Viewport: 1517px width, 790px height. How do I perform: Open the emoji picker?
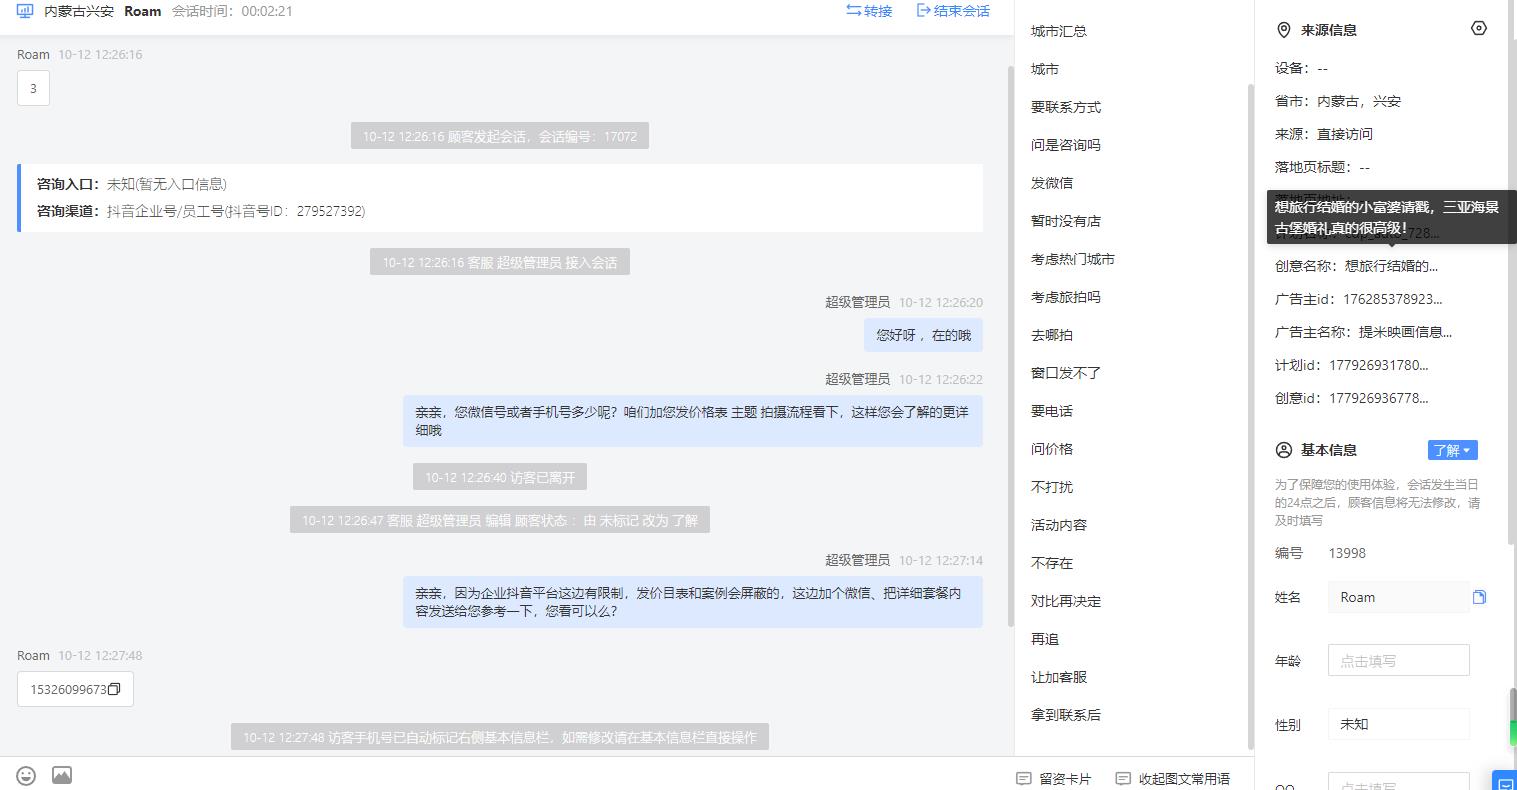pyautogui.click(x=27, y=775)
